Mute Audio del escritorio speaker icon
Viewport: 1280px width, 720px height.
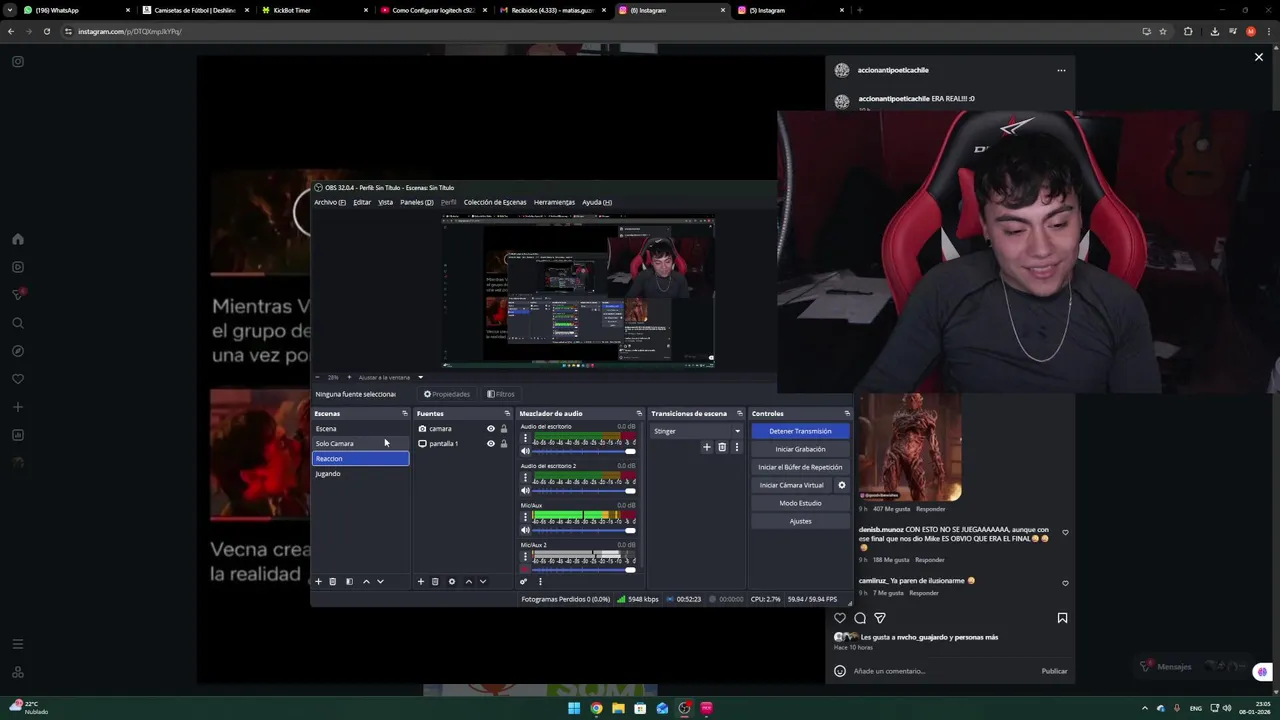click(525, 451)
